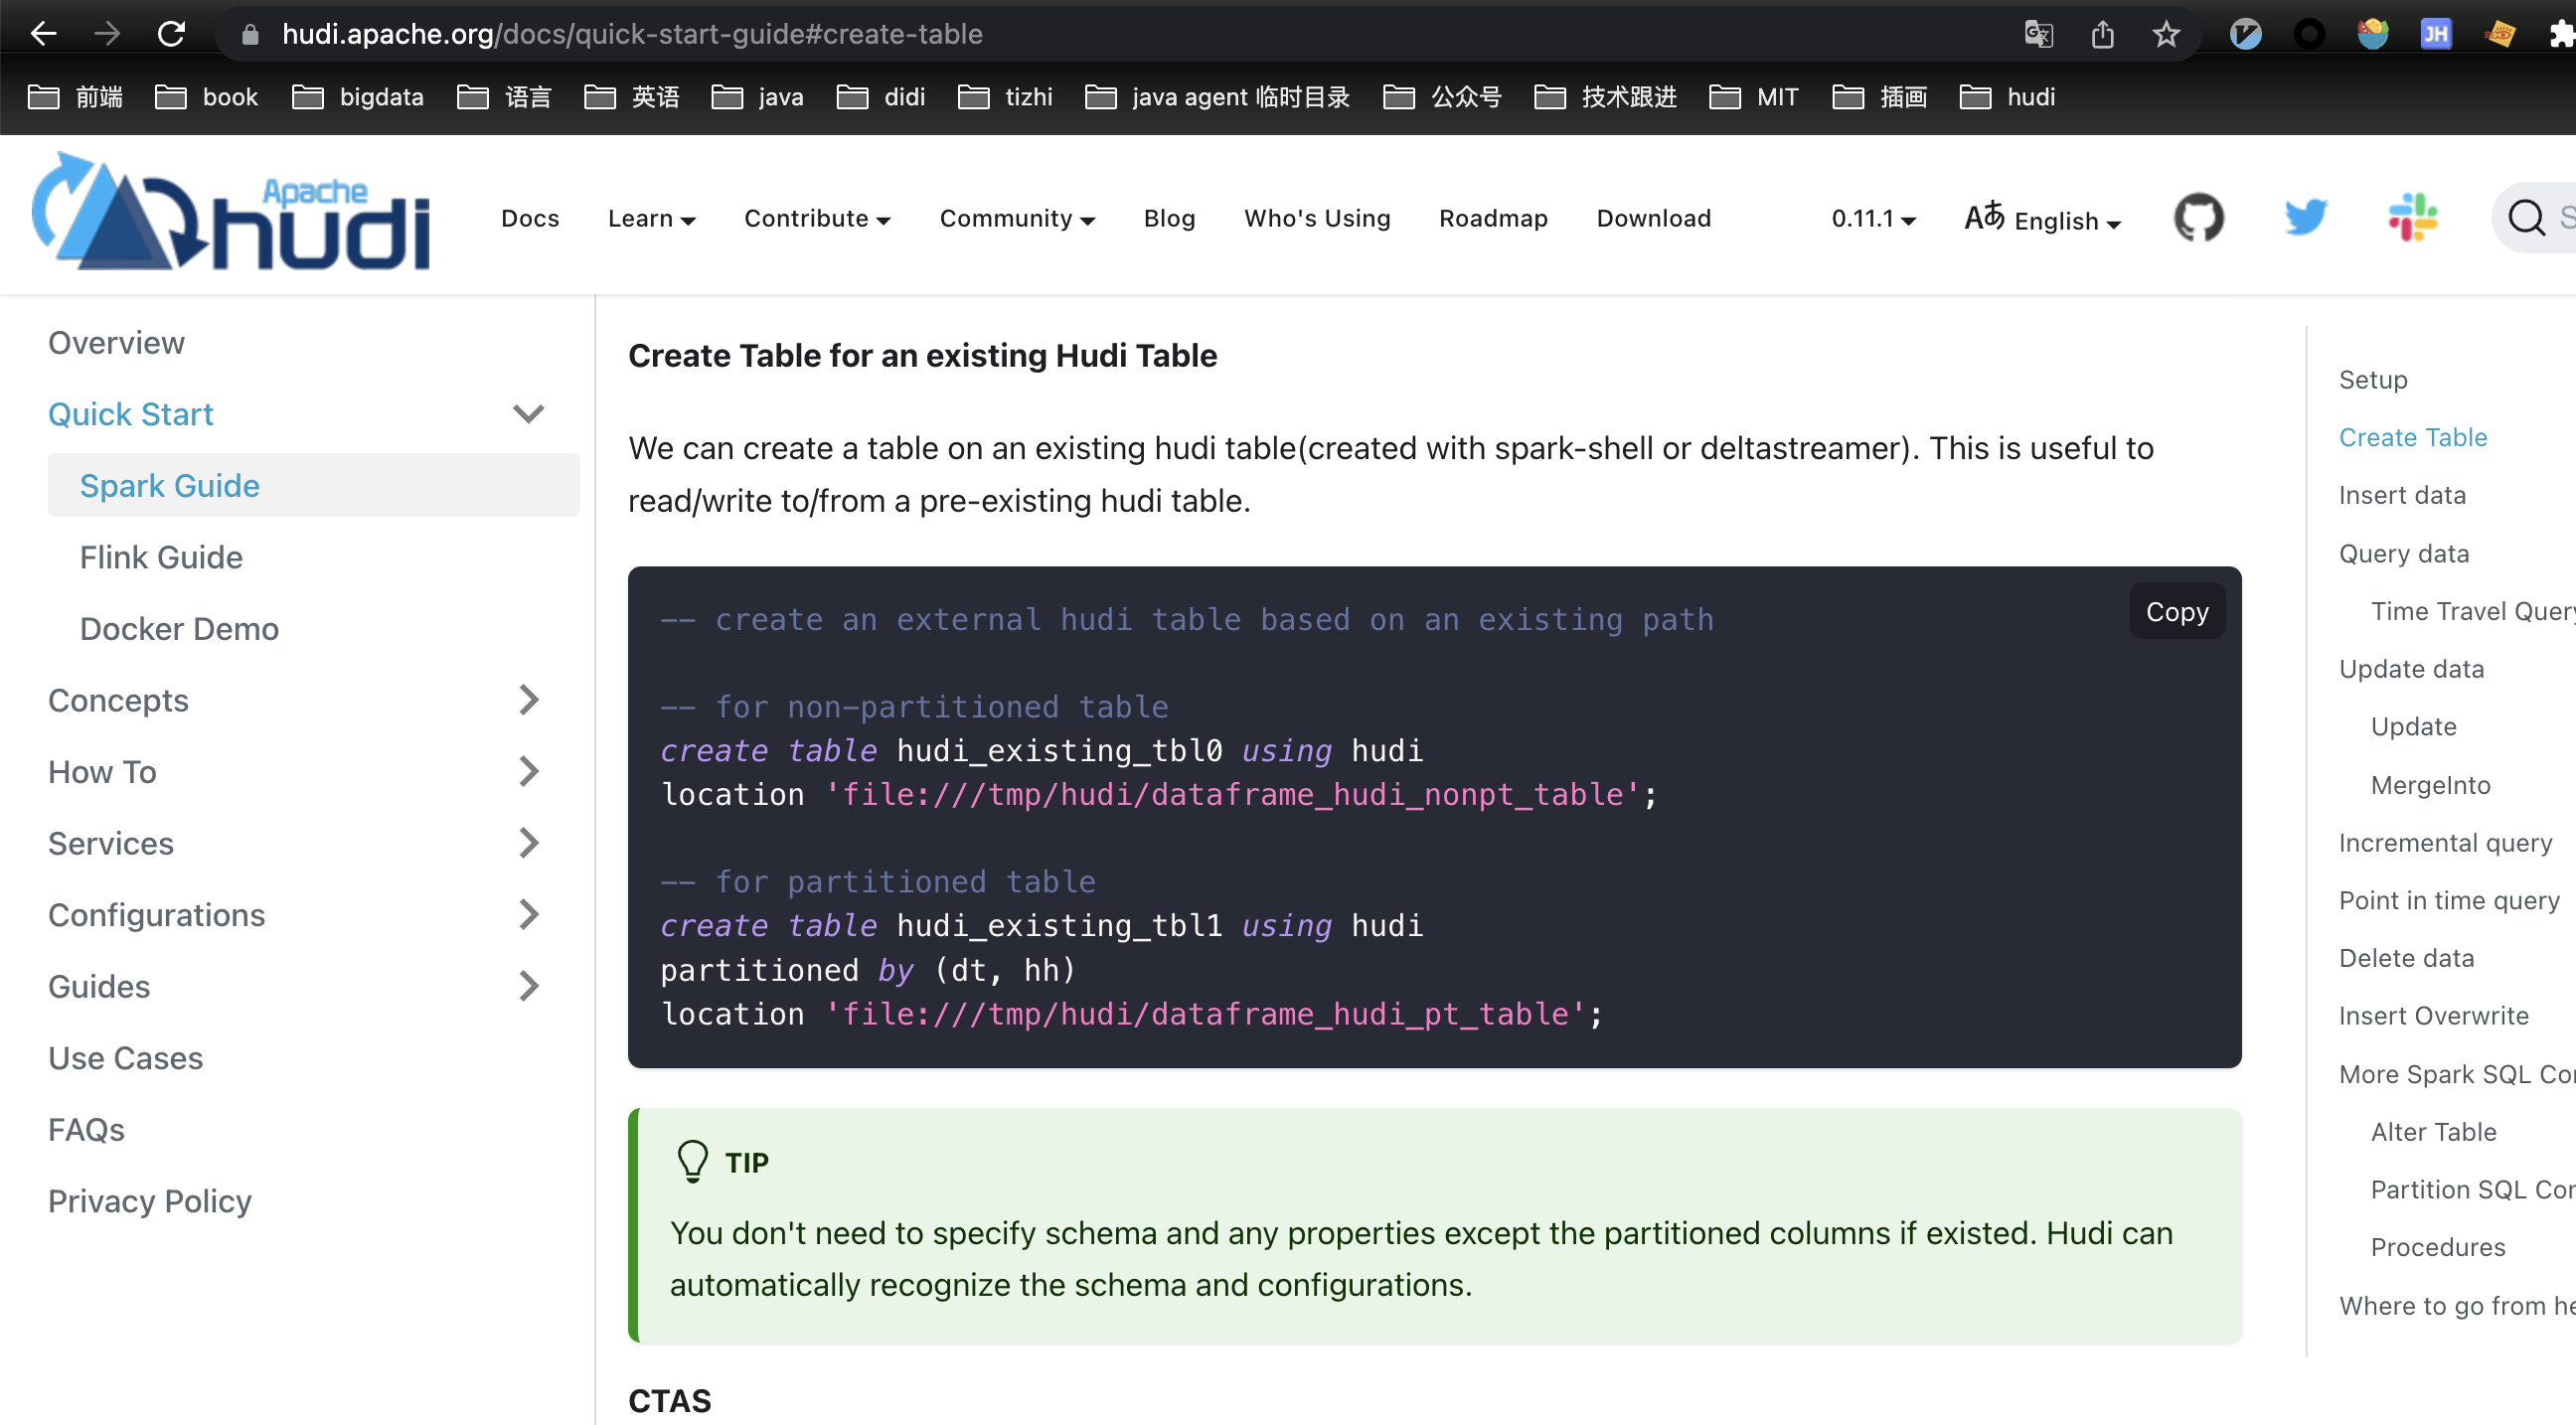The width and height of the screenshot is (2576, 1425).
Task: Click the JH extension icon
Action: (x=2436, y=34)
